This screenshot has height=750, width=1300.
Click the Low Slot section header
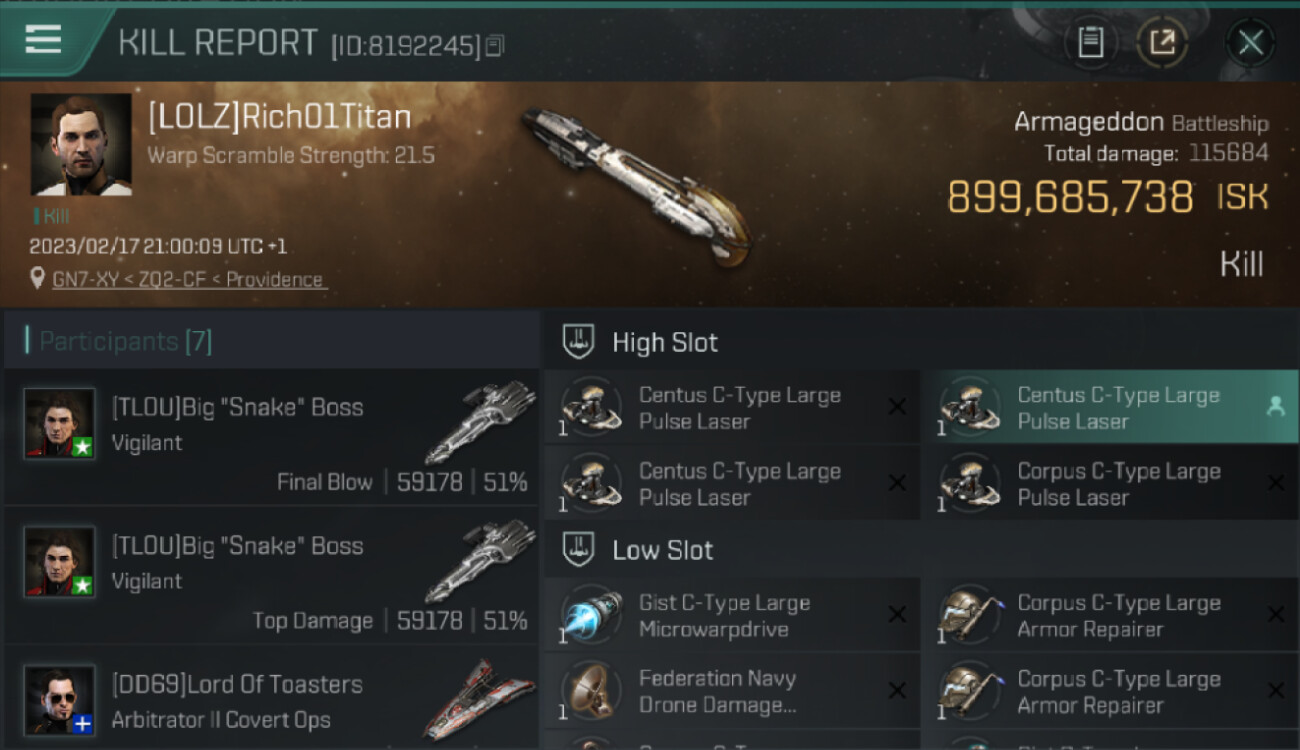tap(663, 550)
